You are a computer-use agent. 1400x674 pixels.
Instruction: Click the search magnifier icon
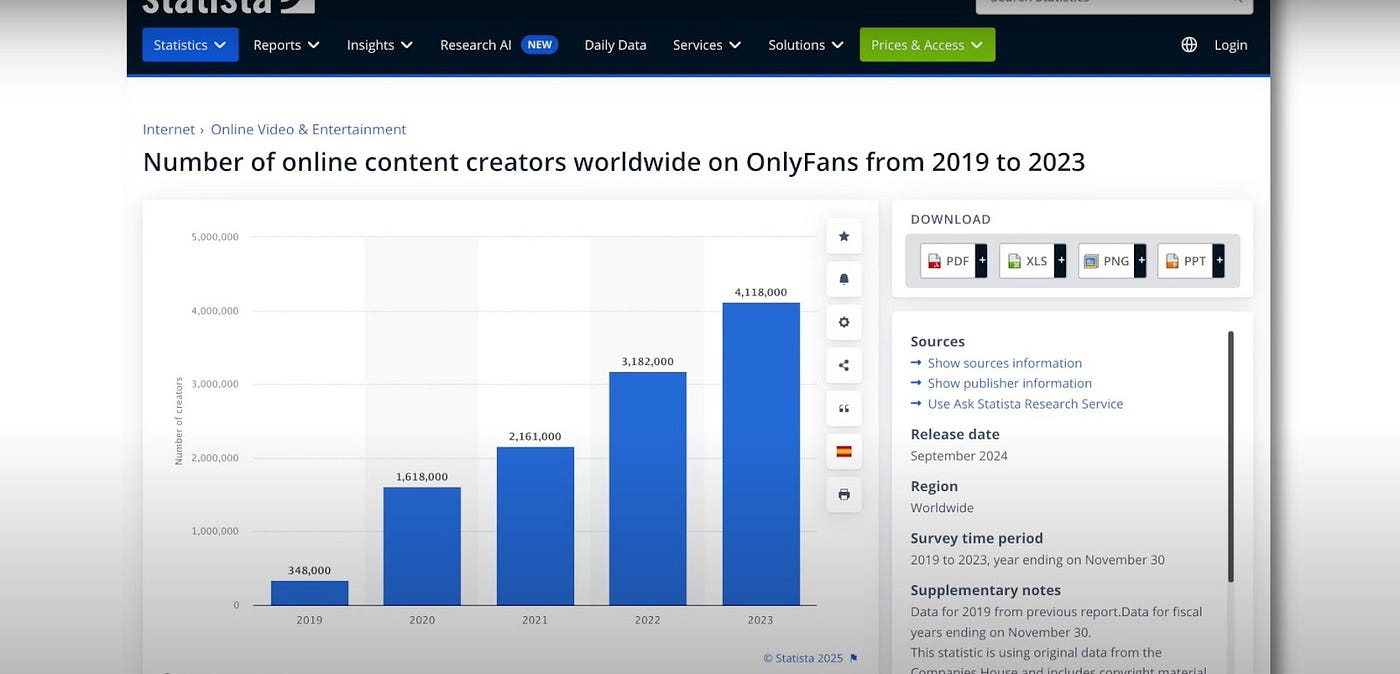[x=1236, y=2]
